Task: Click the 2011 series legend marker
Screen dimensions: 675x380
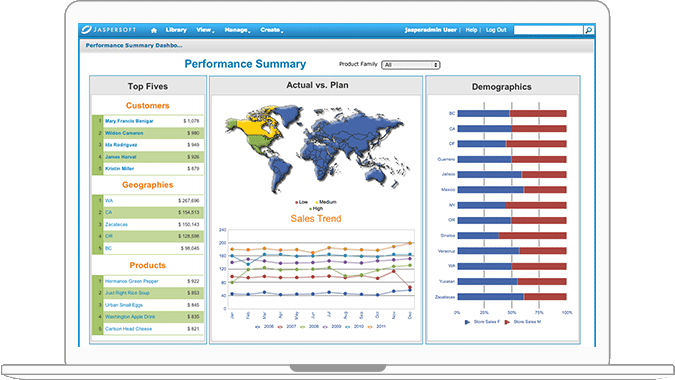Action: [x=370, y=327]
